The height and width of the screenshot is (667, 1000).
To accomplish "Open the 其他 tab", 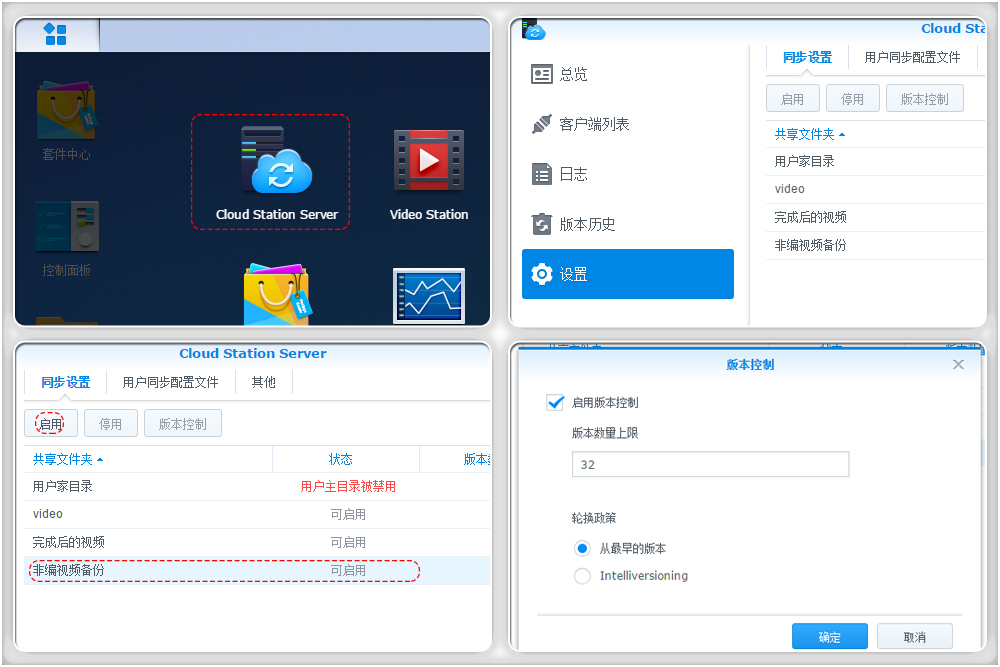I will pos(263,381).
